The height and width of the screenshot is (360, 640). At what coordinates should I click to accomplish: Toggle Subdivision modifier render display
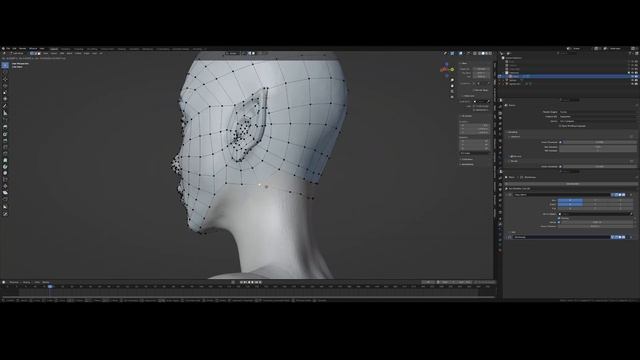click(623, 237)
